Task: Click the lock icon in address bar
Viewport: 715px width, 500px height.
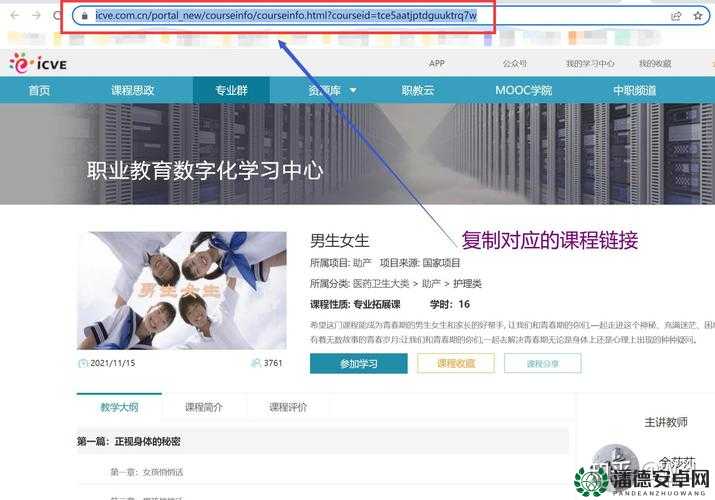Action: [x=84, y=16]
